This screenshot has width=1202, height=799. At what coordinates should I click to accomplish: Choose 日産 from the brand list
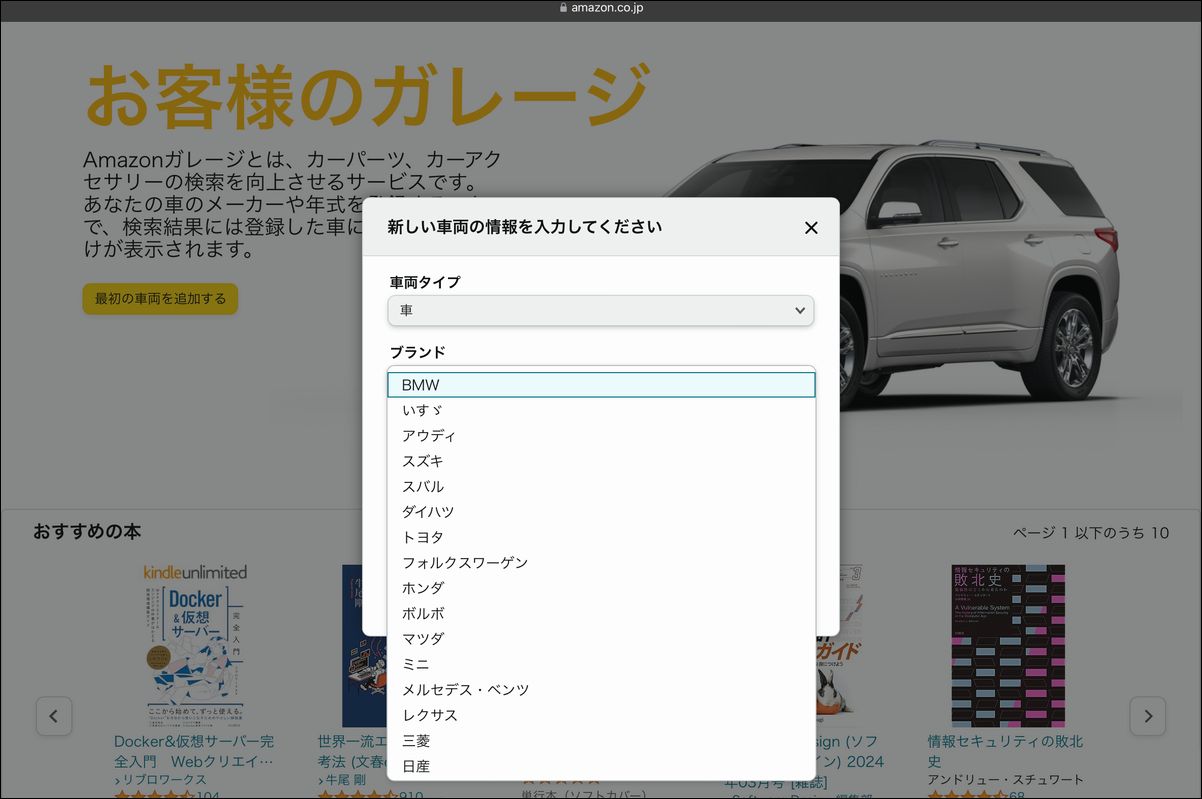[x=601, y=766]
